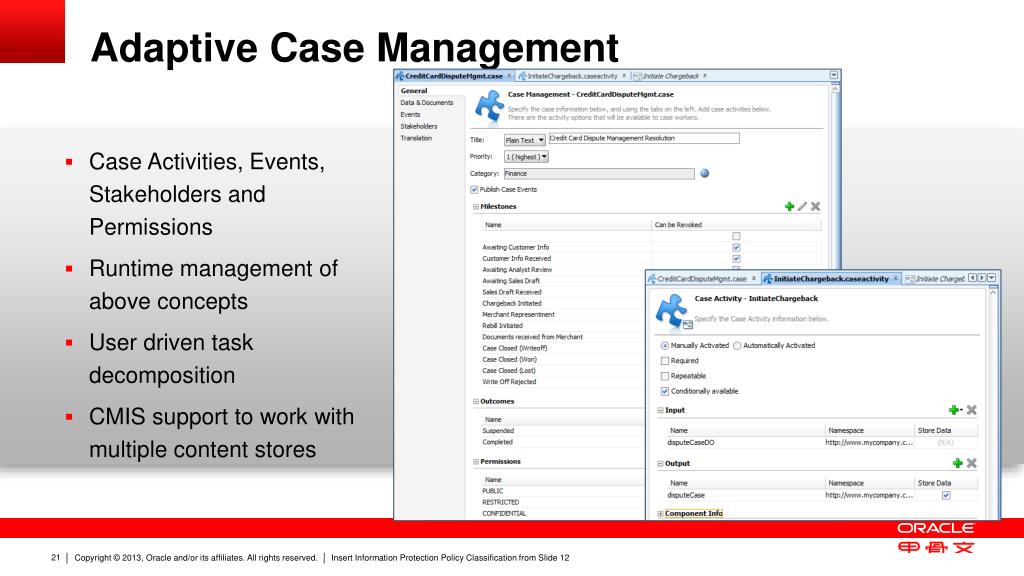
Task: Delete the selected milestone with the X icon
Action: [x=816, y=206]
